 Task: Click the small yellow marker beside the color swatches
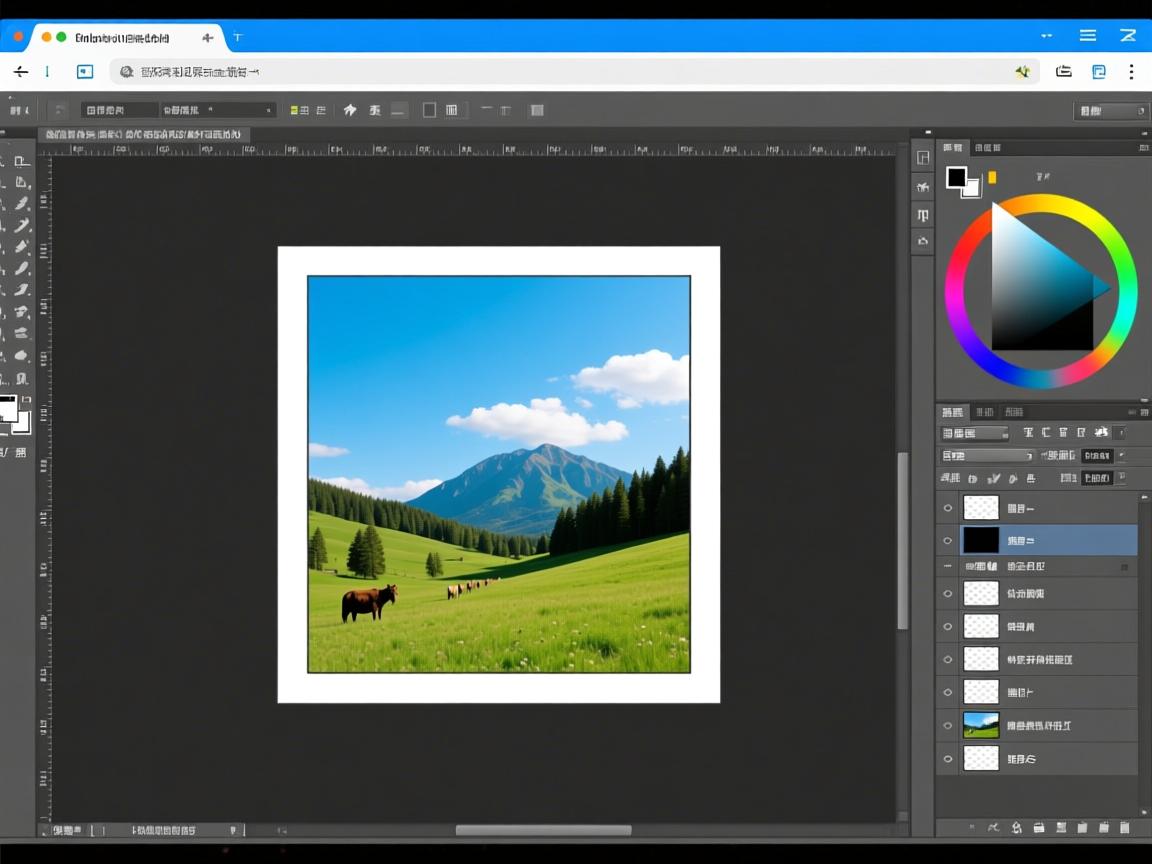992,178
